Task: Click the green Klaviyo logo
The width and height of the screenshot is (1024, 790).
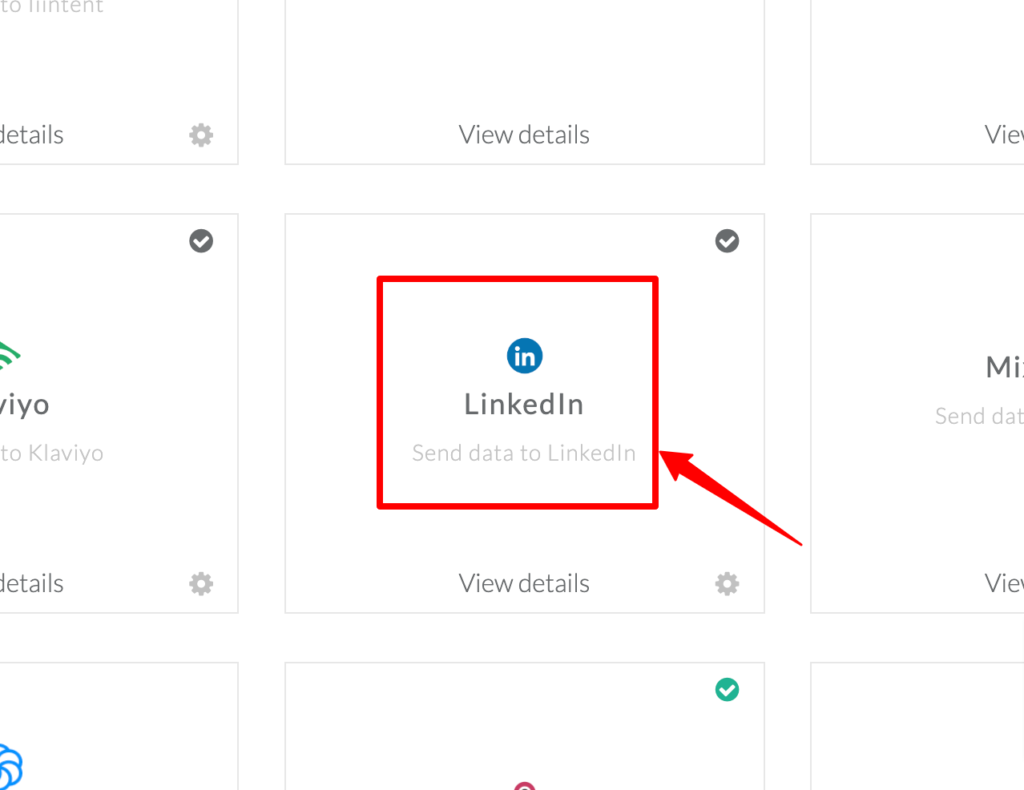Action: 9,356
